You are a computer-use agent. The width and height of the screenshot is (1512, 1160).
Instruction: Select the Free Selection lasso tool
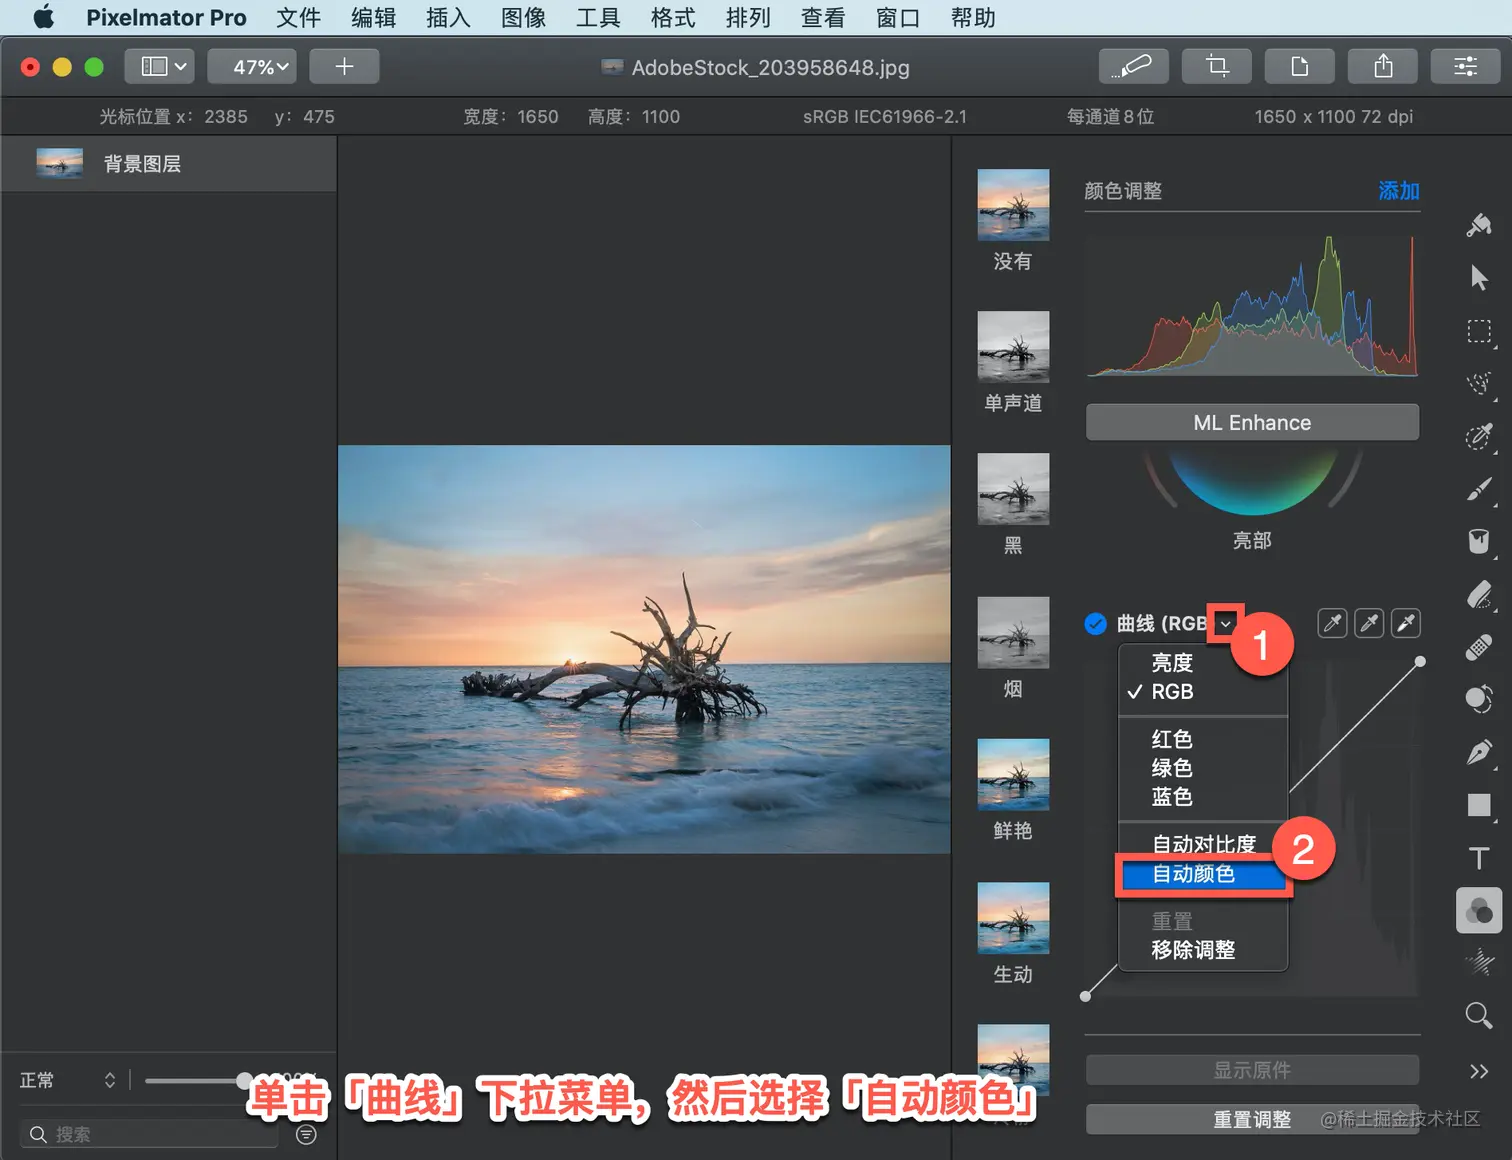tap(1479, 383)
